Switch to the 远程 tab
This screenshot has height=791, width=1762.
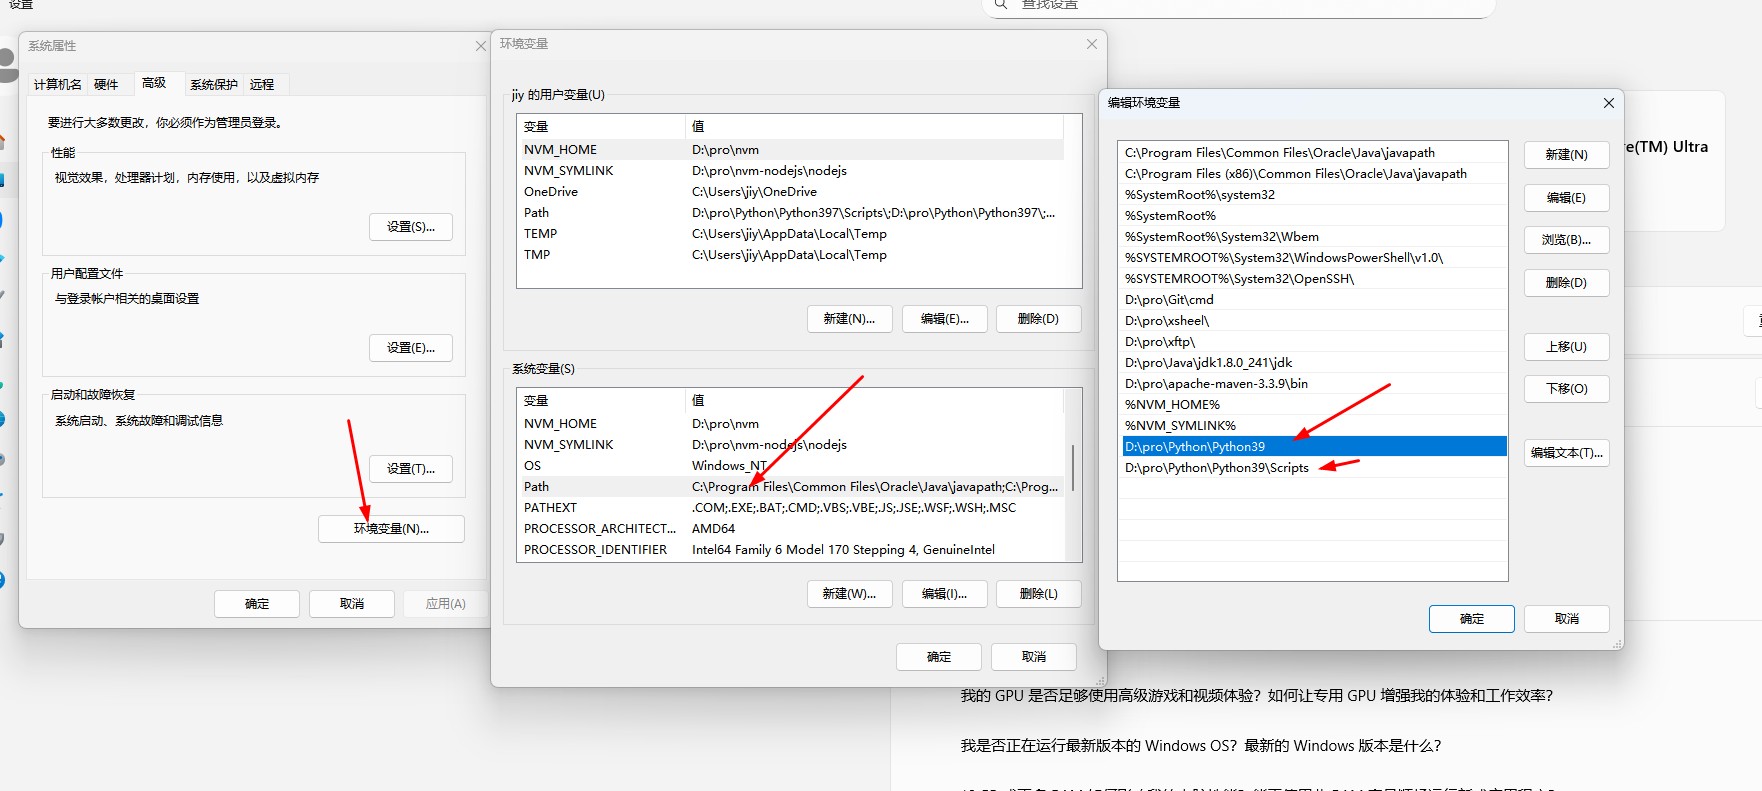262,85
